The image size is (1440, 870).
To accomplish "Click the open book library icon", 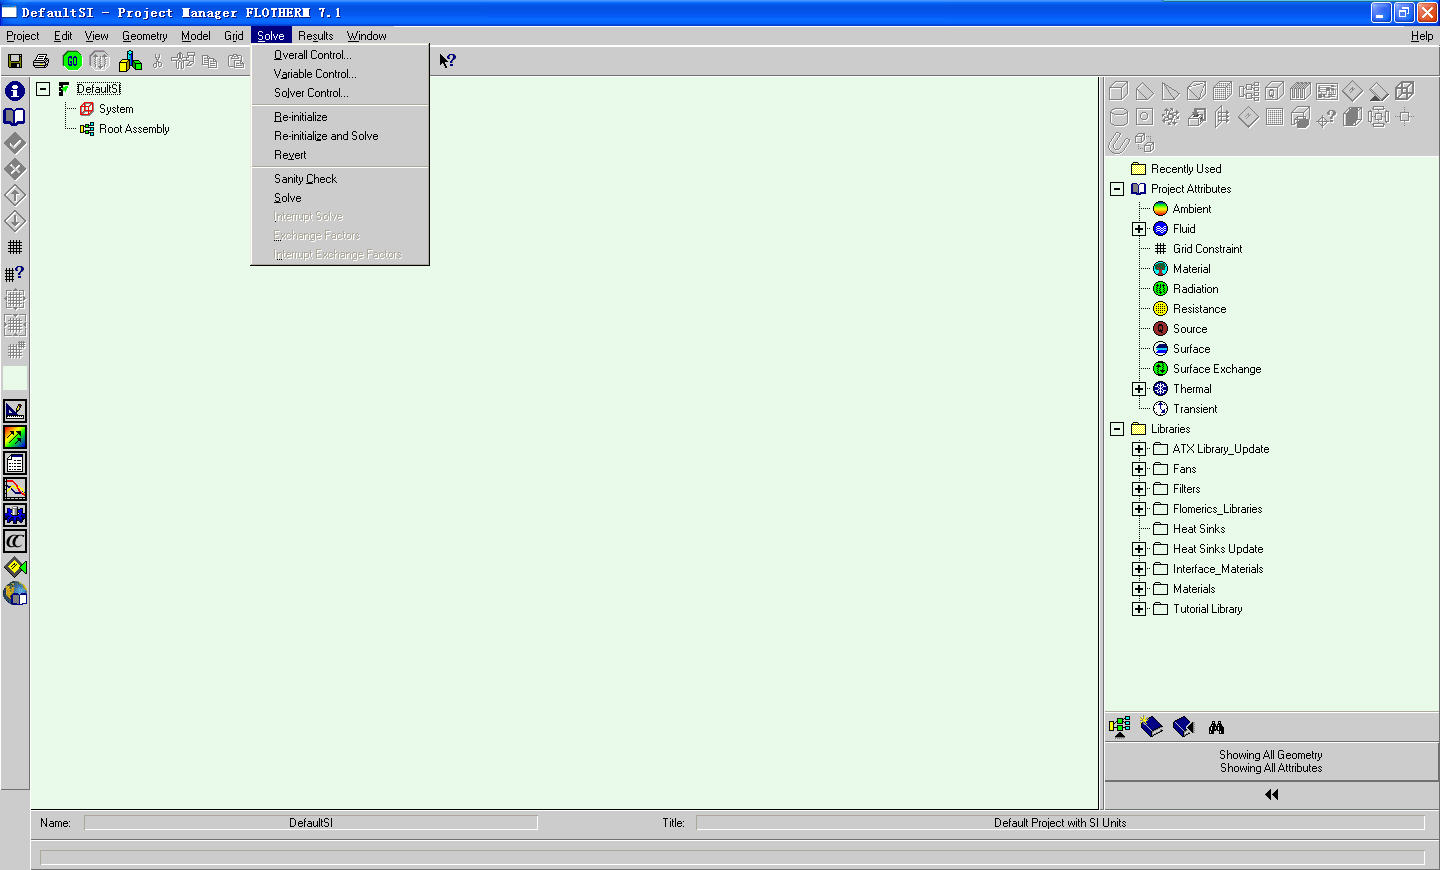I will (15, 117).
